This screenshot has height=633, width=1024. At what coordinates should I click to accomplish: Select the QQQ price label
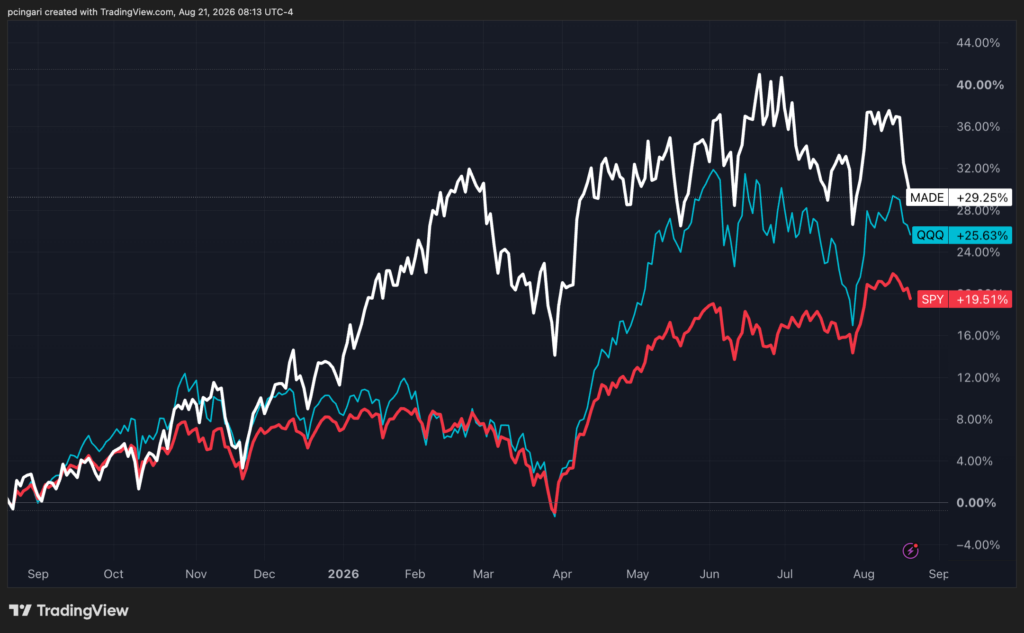[x=930, y=235]
